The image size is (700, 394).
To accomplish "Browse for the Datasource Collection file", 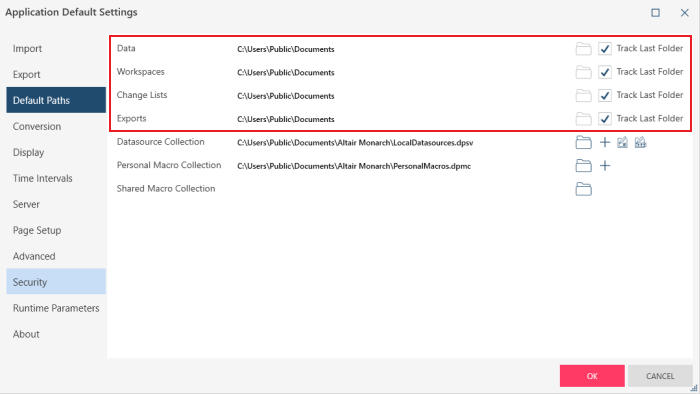I will [583, 142].
